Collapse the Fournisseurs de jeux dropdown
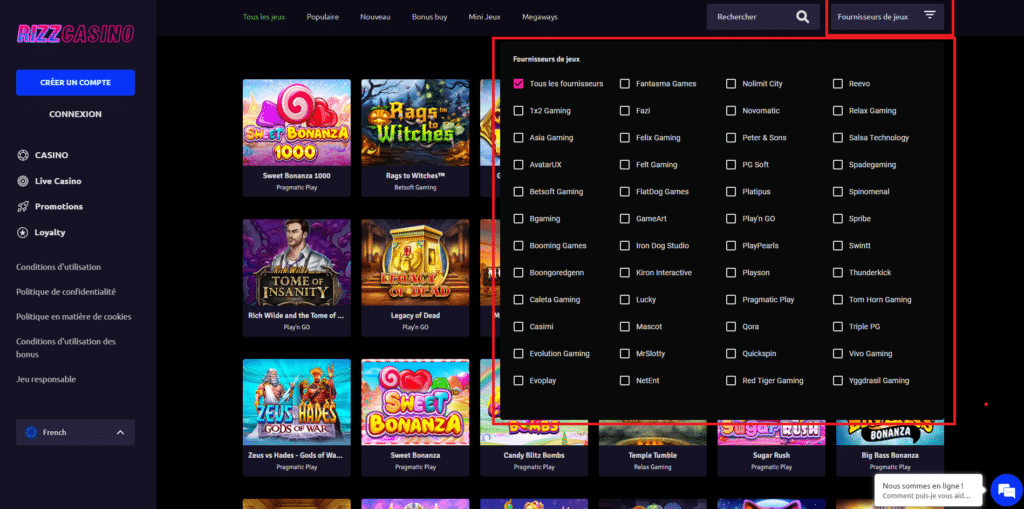The image size is (1024, 509). pyautogui.click(x=887, y=17)
